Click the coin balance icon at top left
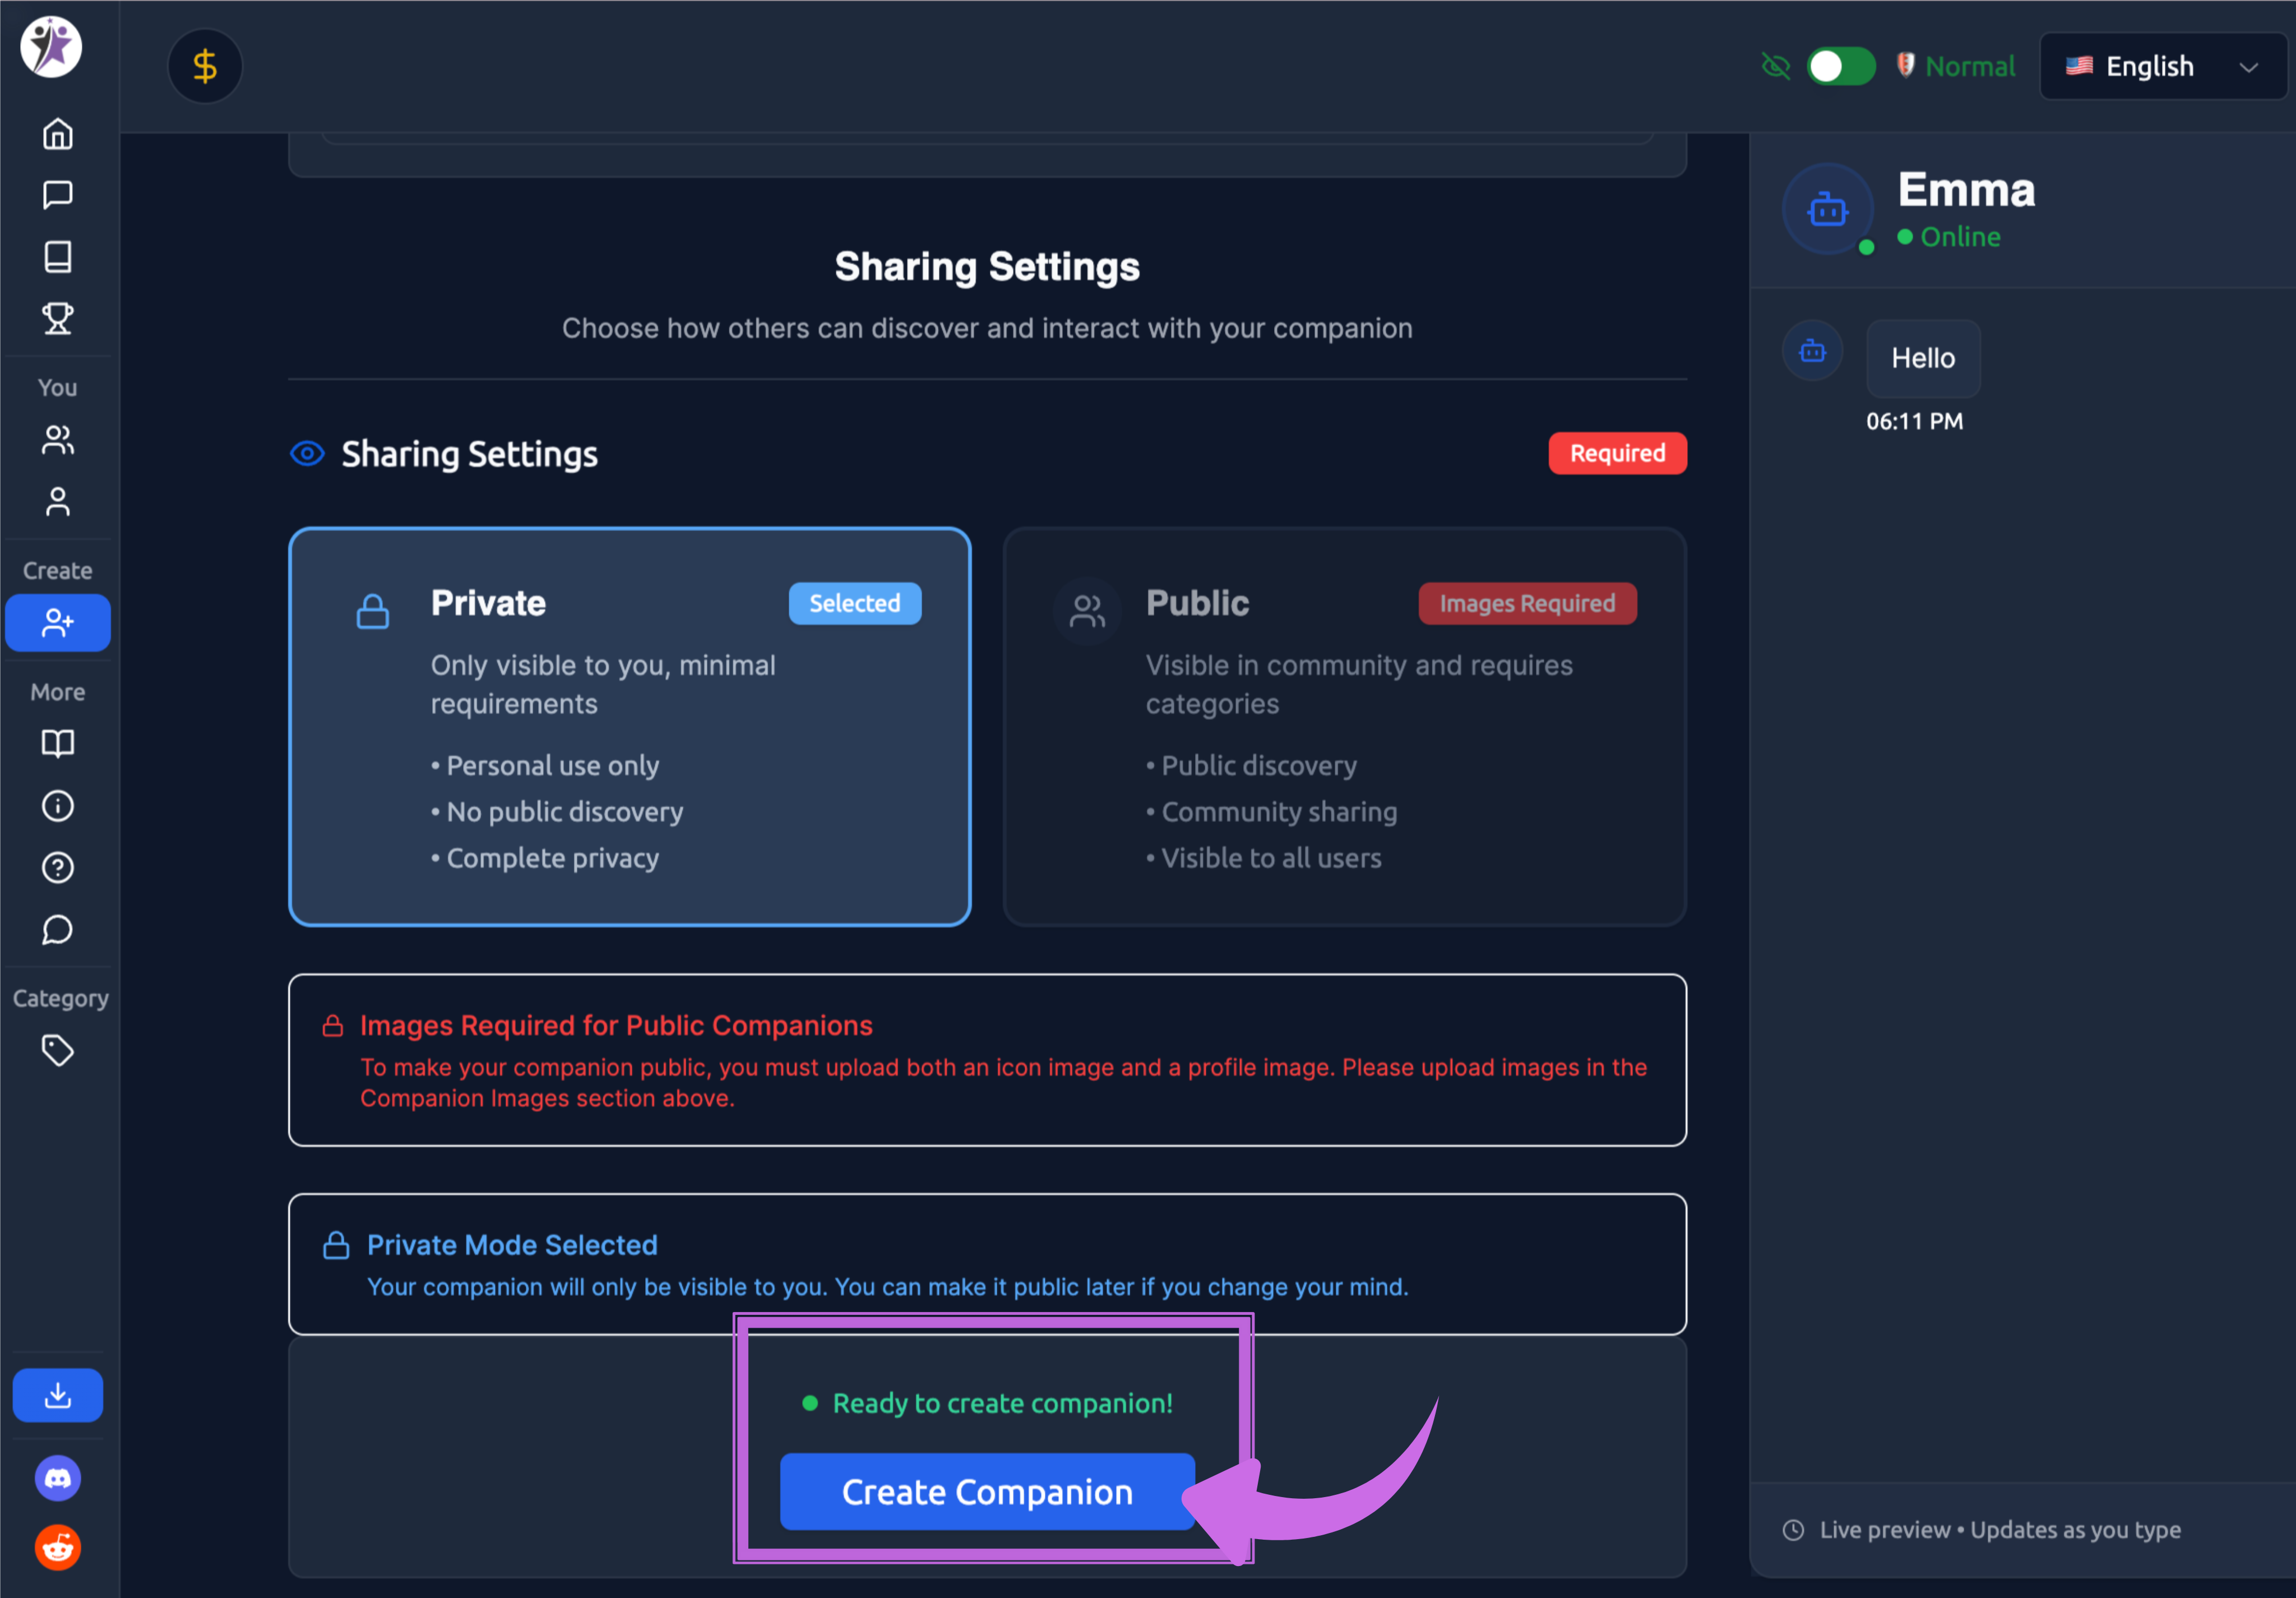 pos(205,66)
